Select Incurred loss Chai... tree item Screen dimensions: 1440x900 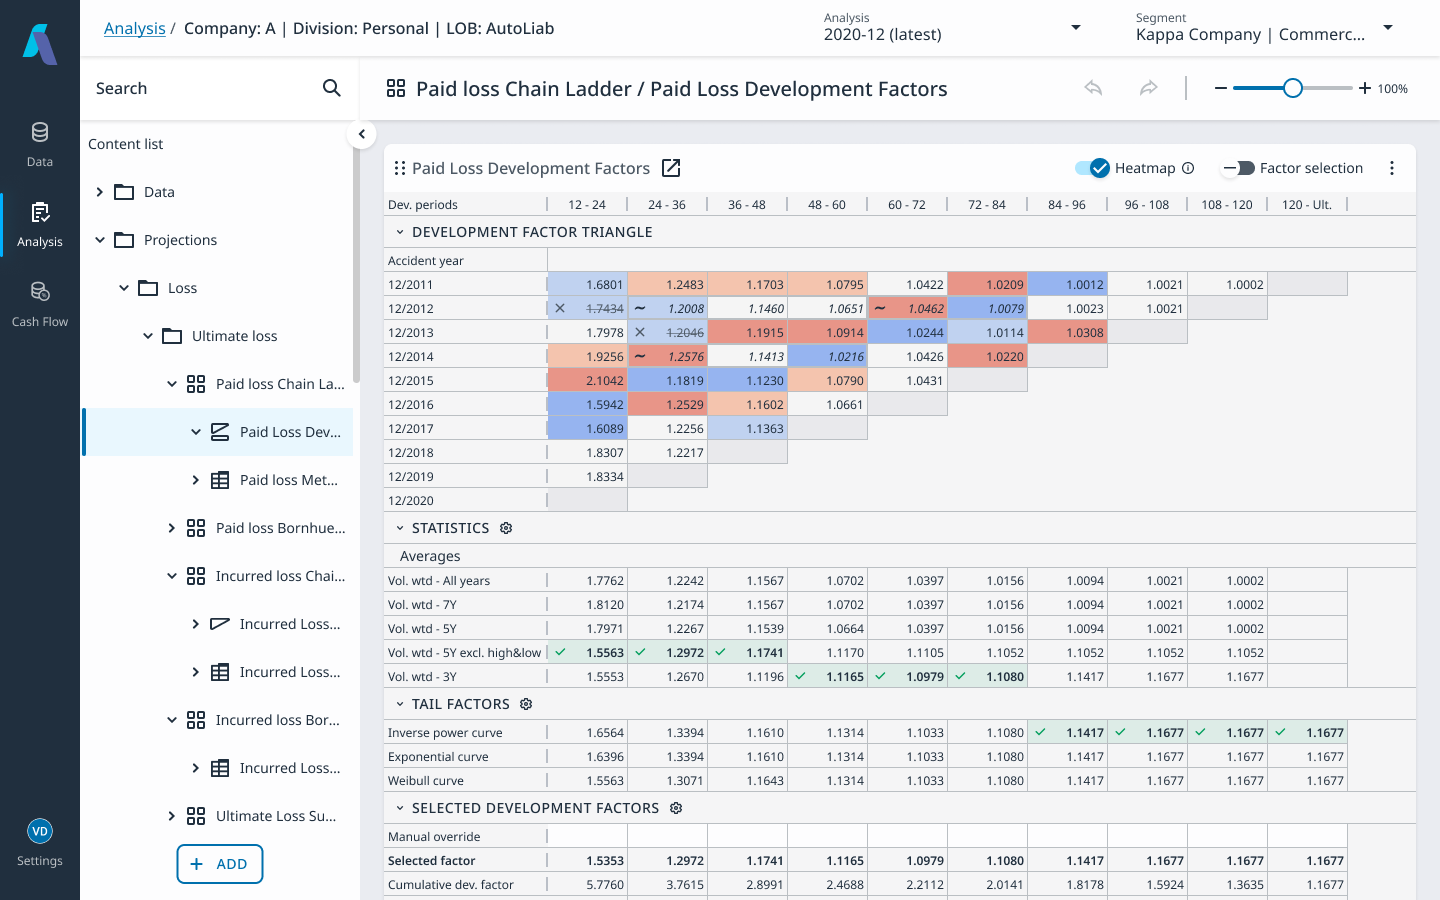click(218, 576)
